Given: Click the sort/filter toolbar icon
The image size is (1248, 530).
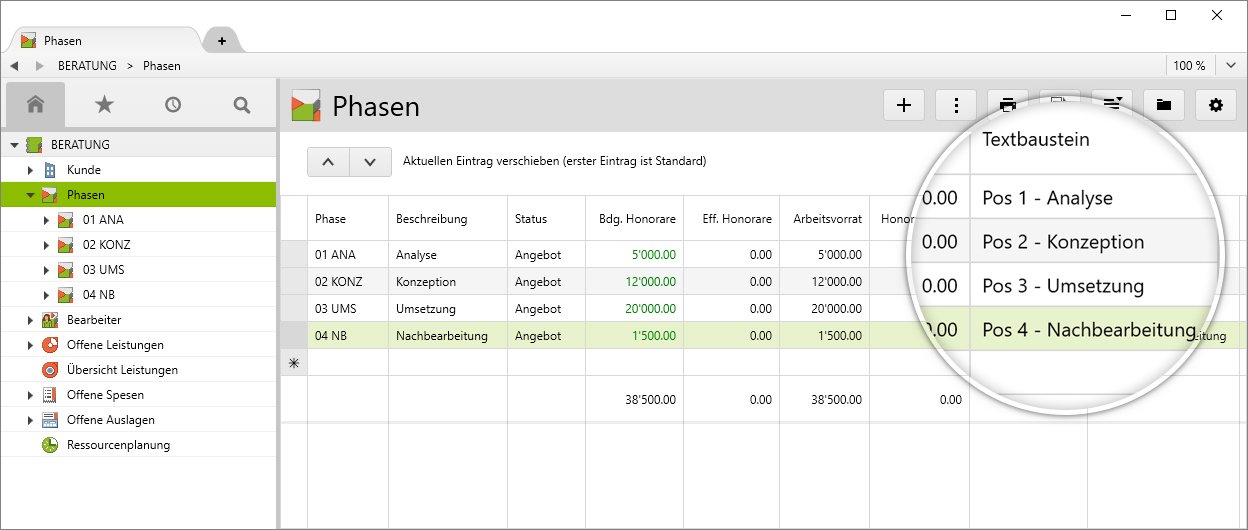Looking at the screenshot, I should click(1112, 102).
